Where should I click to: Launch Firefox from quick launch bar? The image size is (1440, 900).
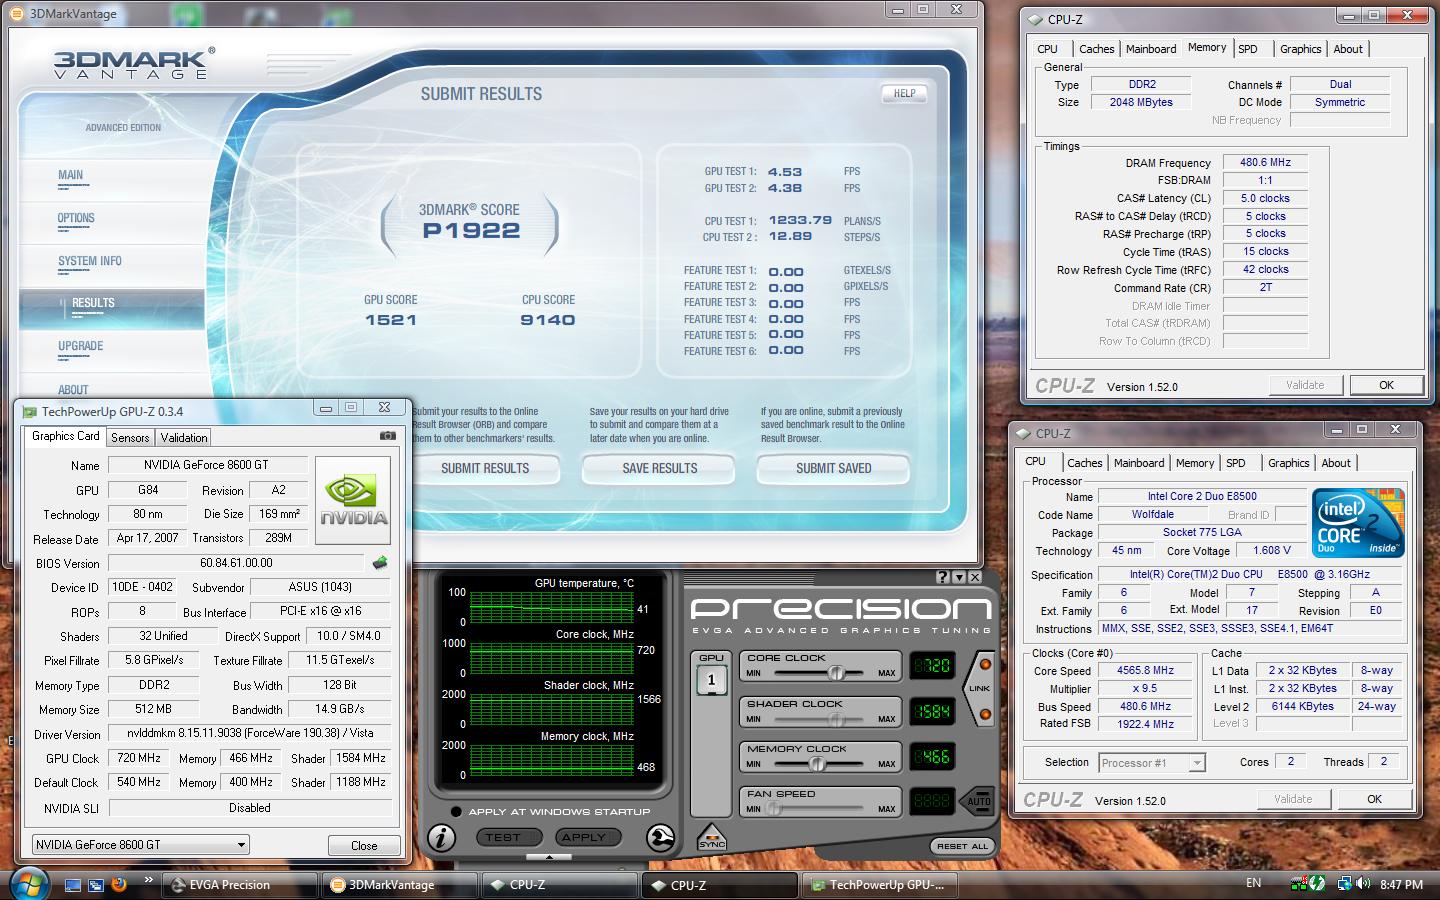pyautogui.click(x=119, y=885)
